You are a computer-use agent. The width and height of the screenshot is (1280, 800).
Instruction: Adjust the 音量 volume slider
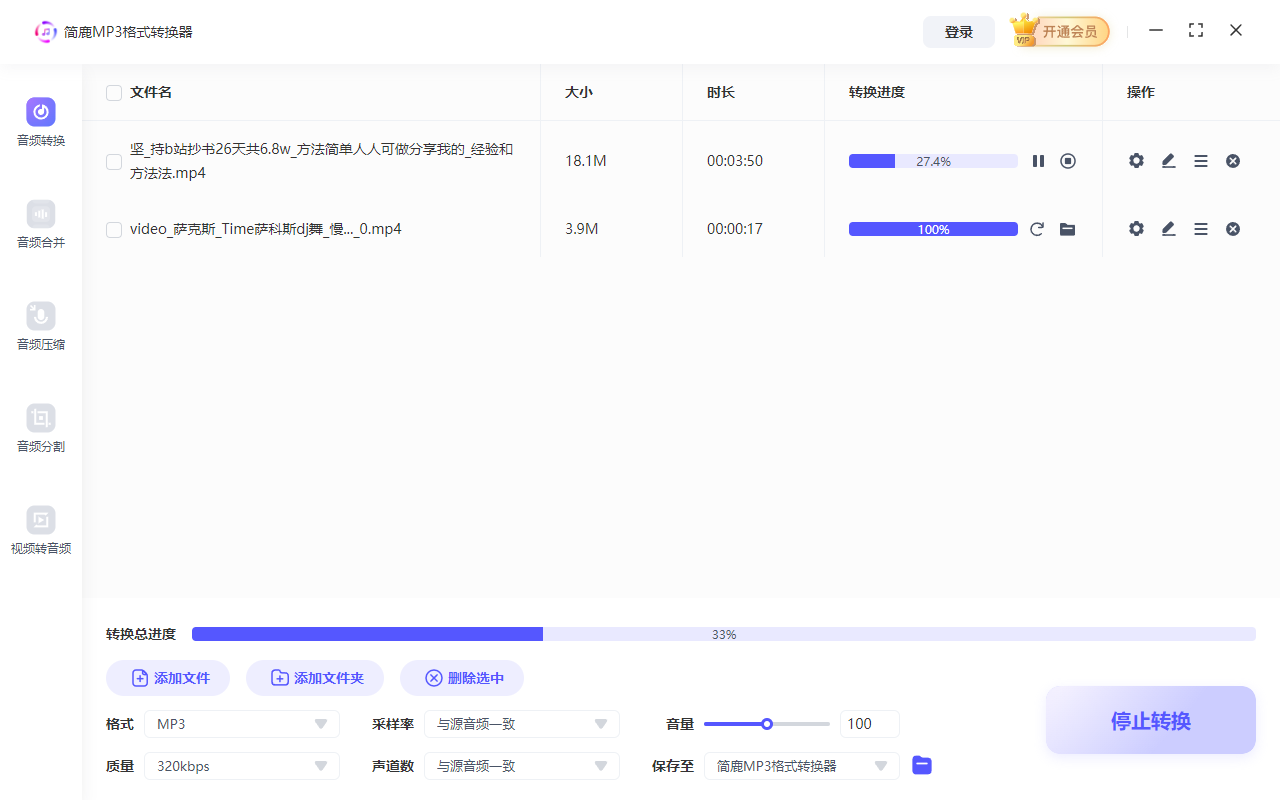(x=766, y=723)
